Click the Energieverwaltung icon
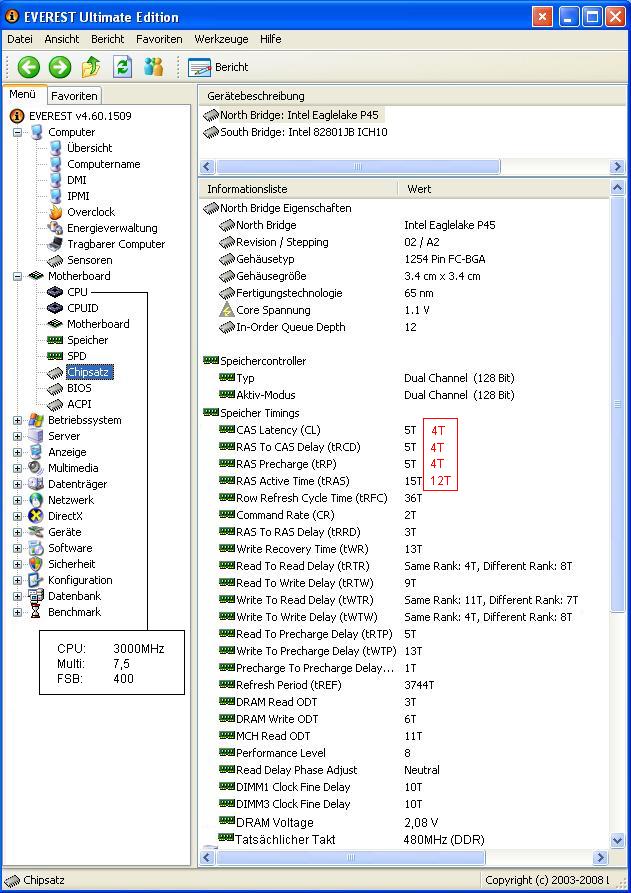 pyautogui.click(x=55, y=228)
